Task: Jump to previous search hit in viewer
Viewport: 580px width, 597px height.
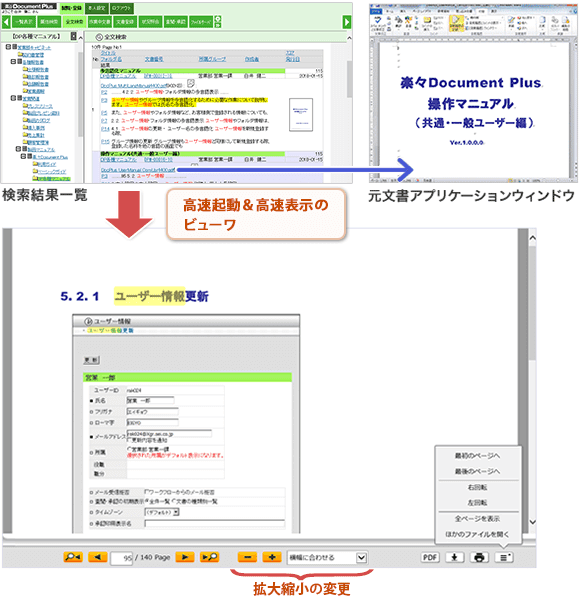Action: [x=73, y=557]
